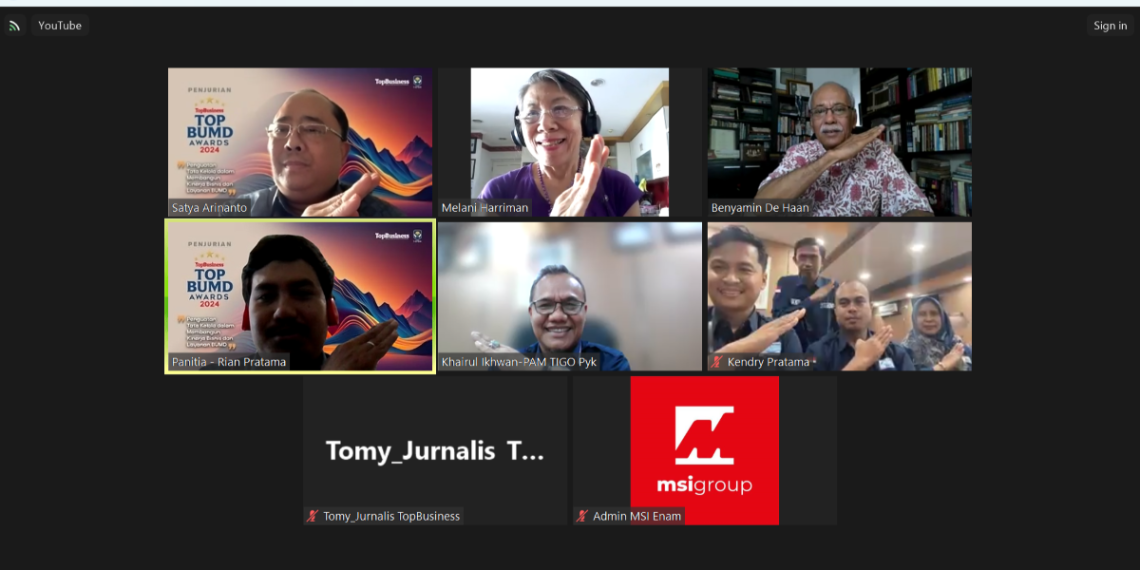Click the Panitia - Rian Pratama name label

coord(228,362)
